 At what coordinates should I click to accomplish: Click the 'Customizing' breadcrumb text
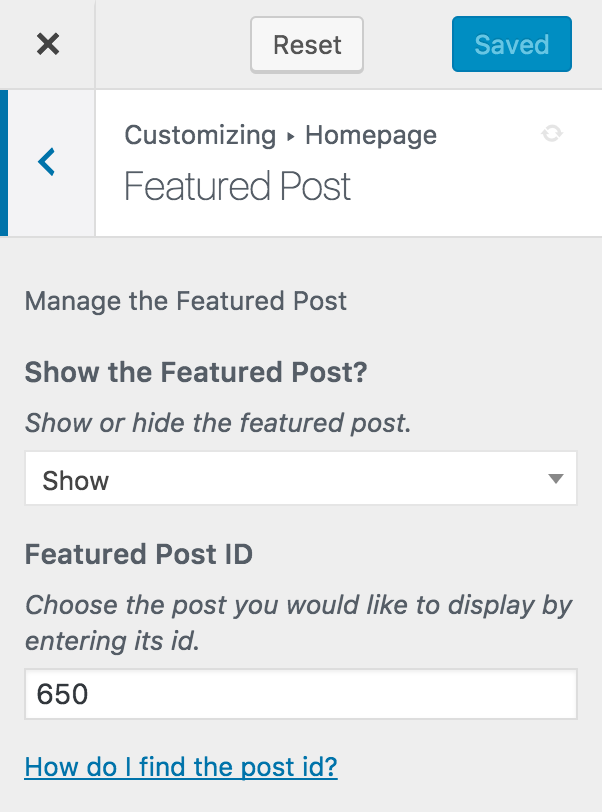tap(200, 136)
